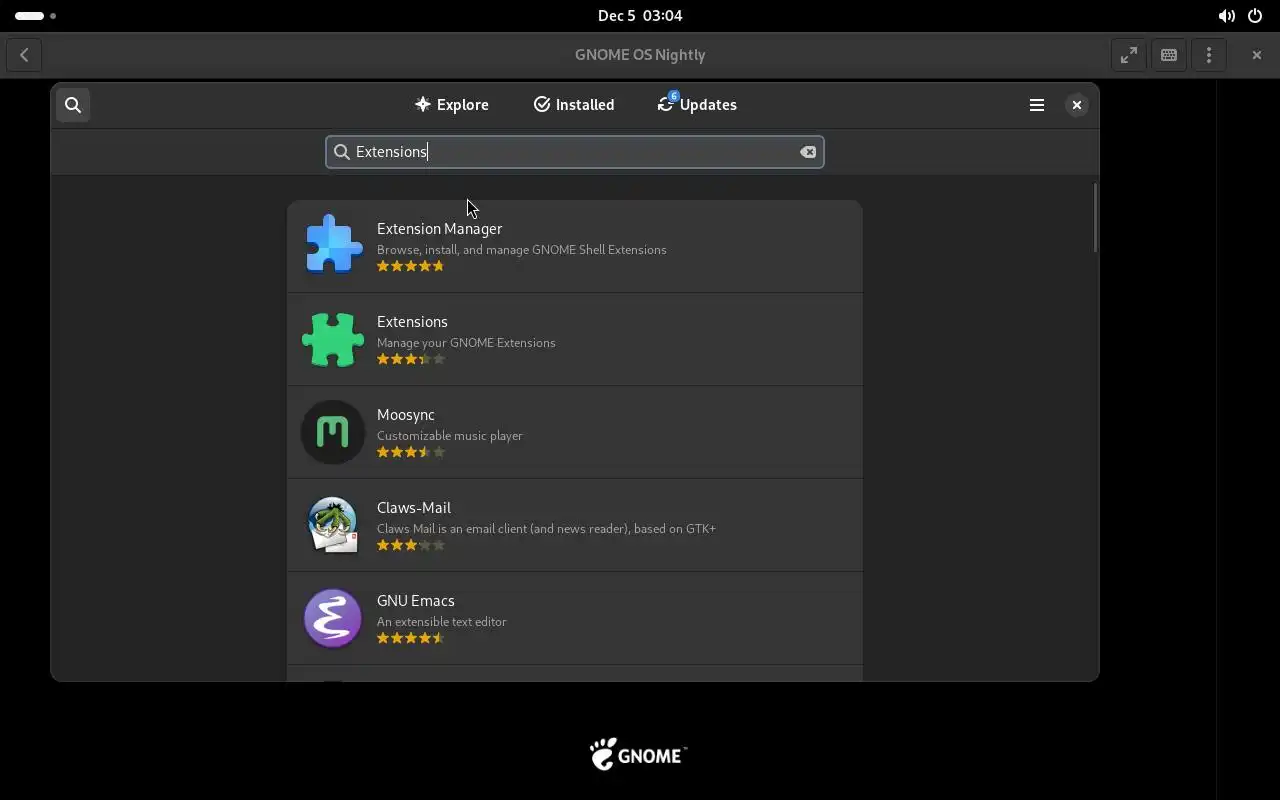Open the keyboard shortcuts menu icon
Viewport: 1280px width, 800px height.
(x=1169, y=55)
